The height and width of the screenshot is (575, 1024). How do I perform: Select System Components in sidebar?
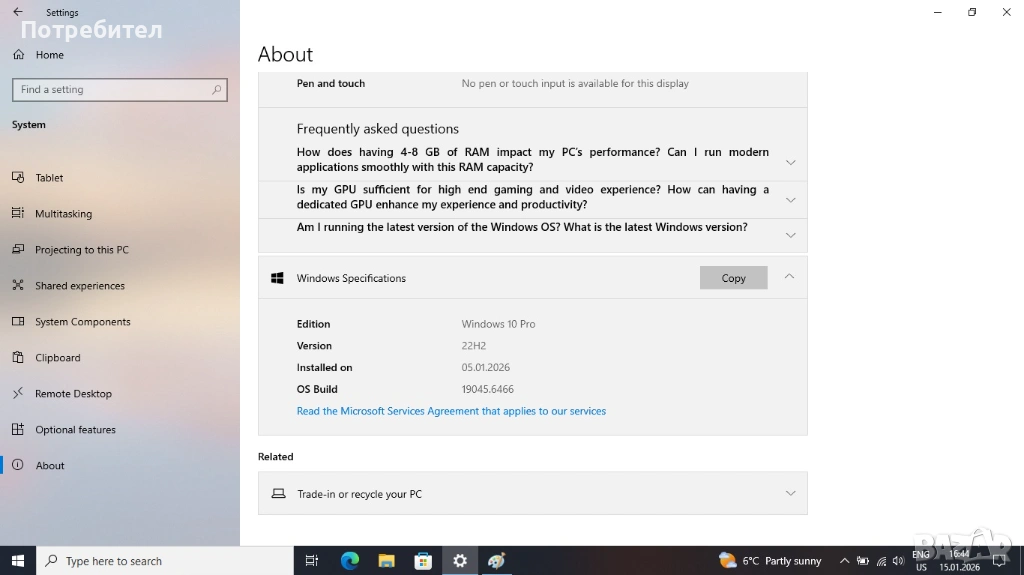[82, 322]
